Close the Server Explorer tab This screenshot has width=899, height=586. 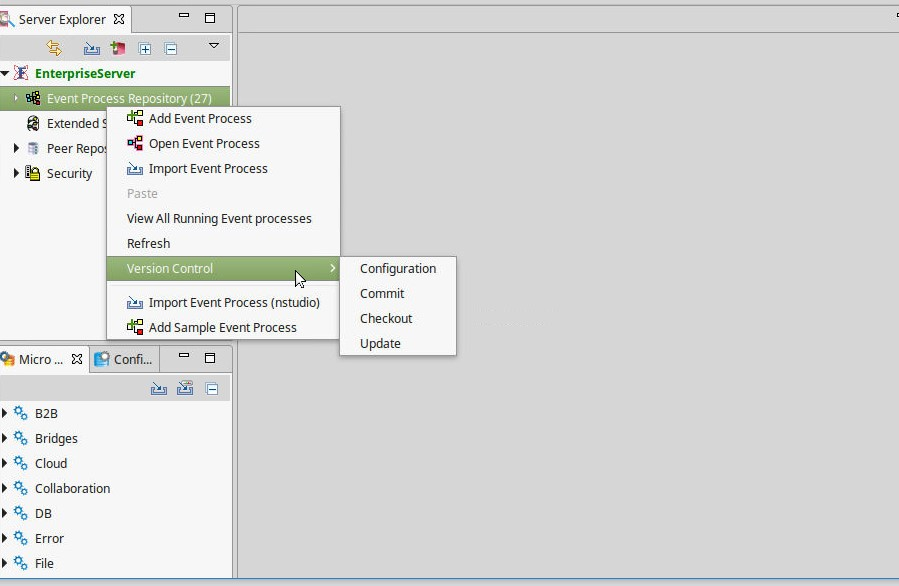119,19
